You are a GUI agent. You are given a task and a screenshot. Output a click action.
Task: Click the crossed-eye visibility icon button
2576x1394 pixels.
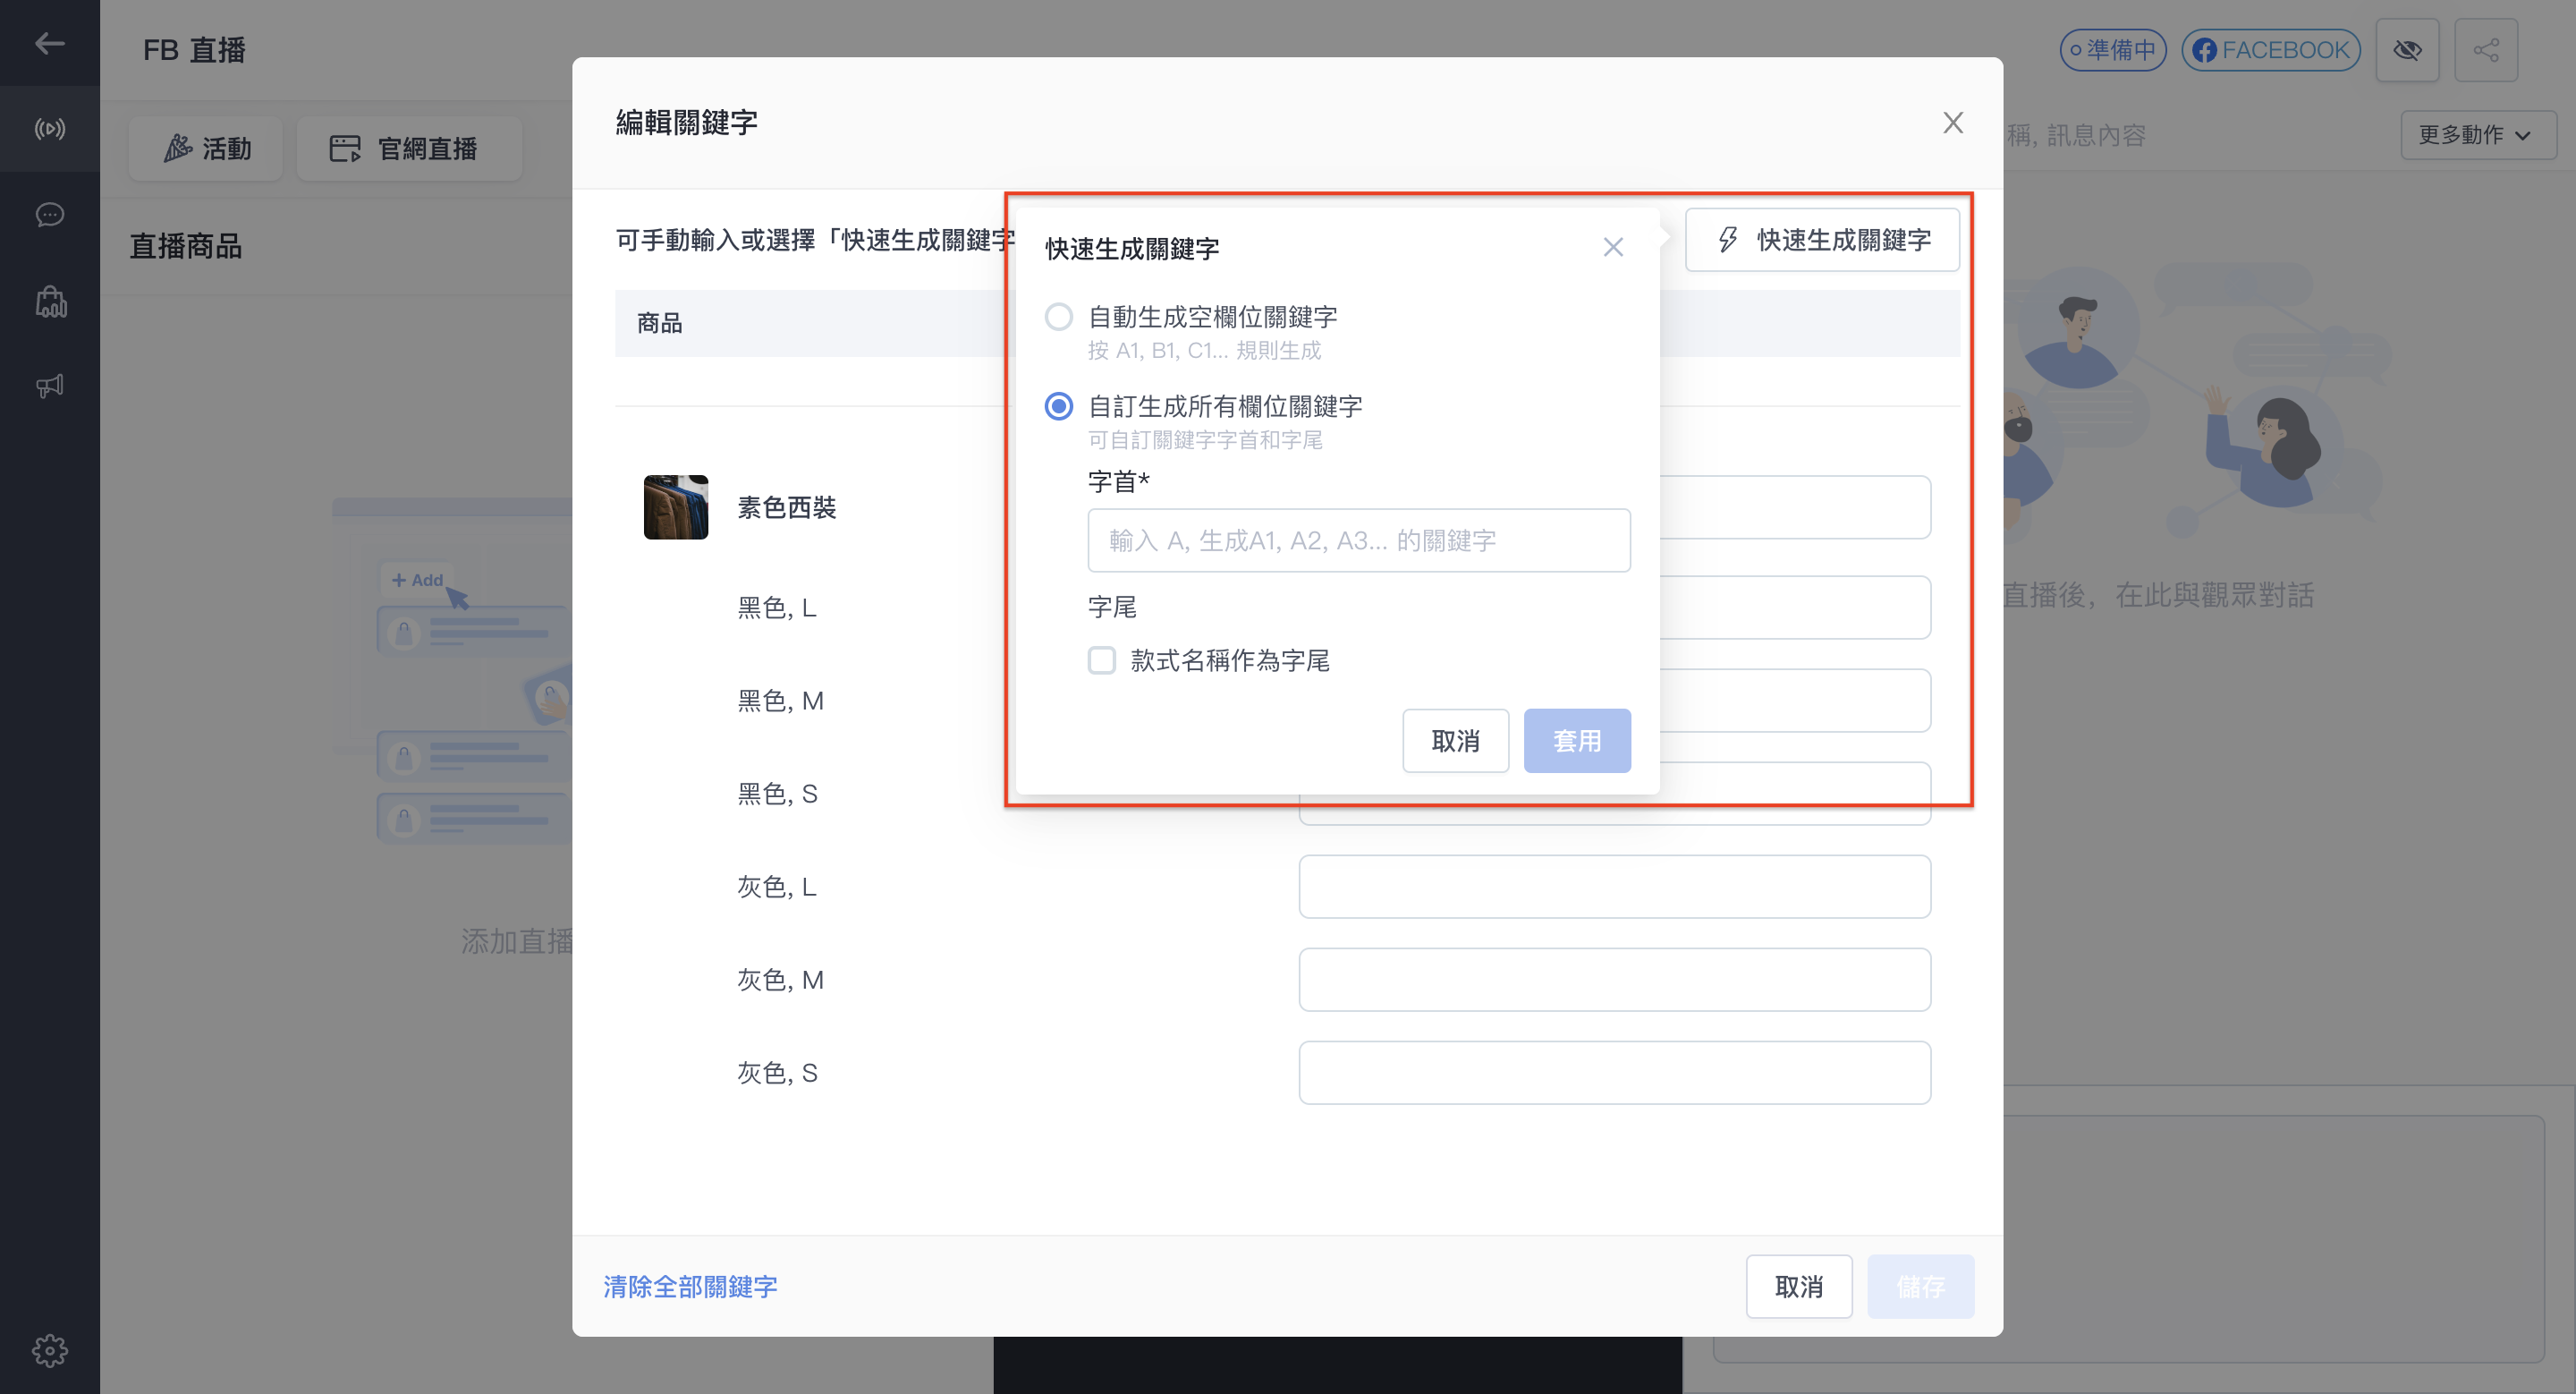[2407, 50]
